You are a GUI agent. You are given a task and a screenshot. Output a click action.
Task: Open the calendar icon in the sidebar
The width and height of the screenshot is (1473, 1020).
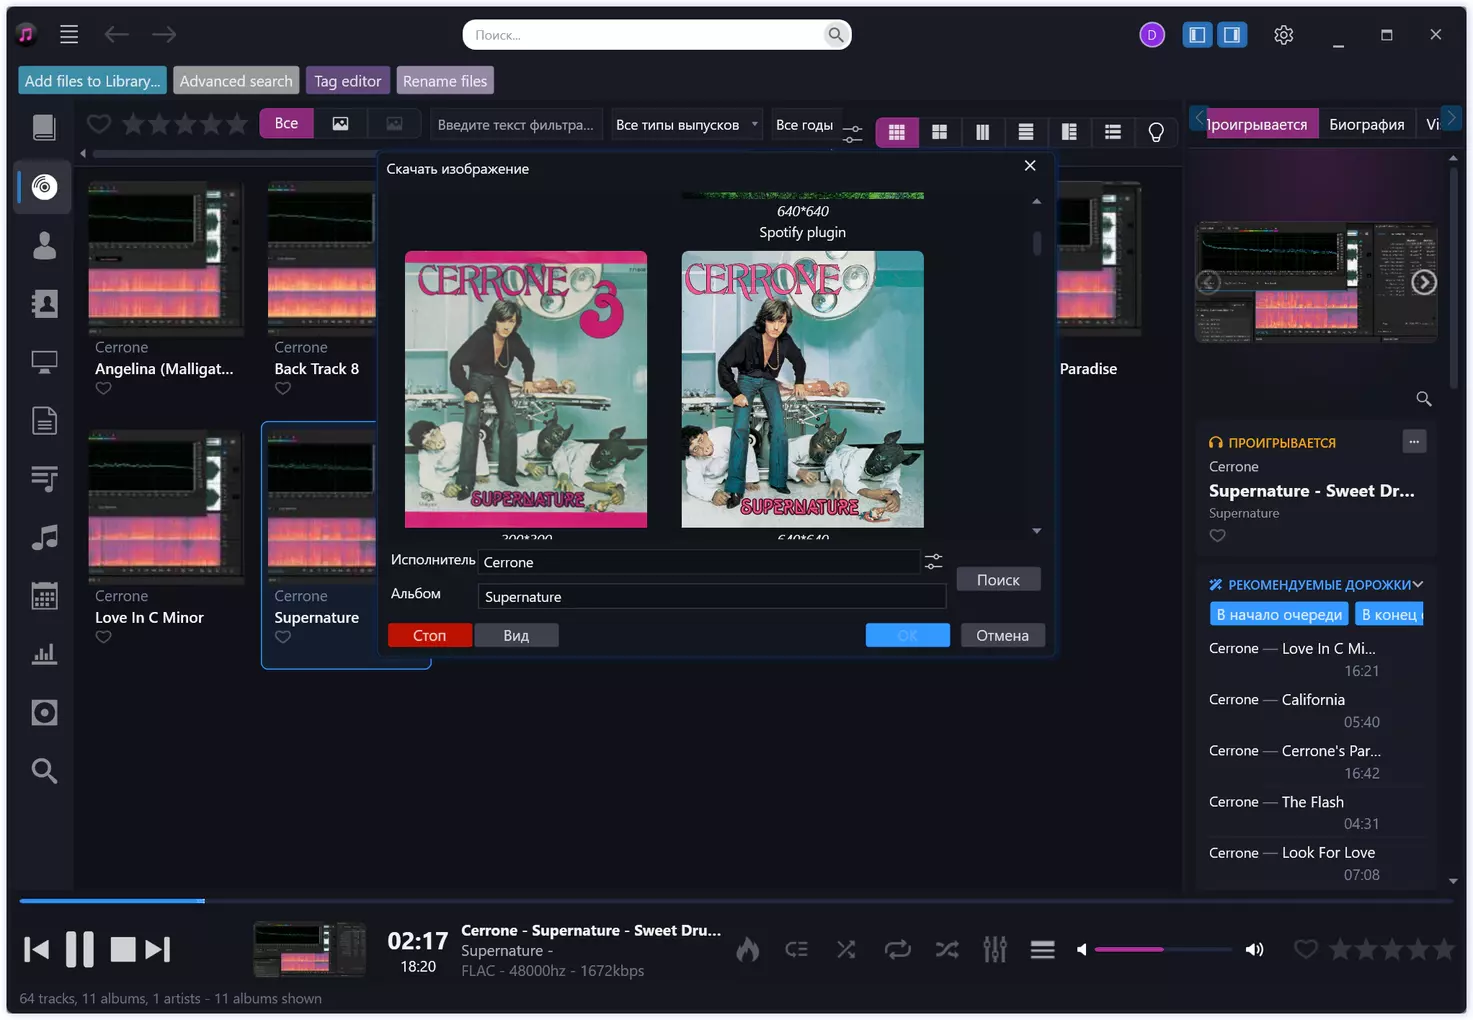tap(44, 596)
